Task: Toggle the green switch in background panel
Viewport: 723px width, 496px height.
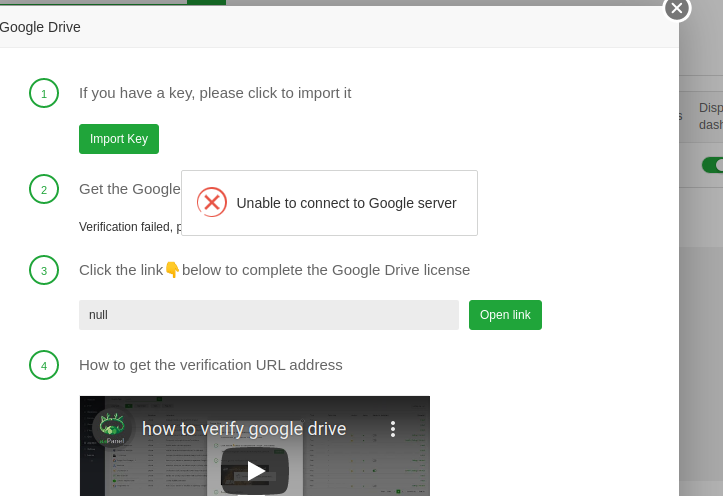Action: point(712,165)
